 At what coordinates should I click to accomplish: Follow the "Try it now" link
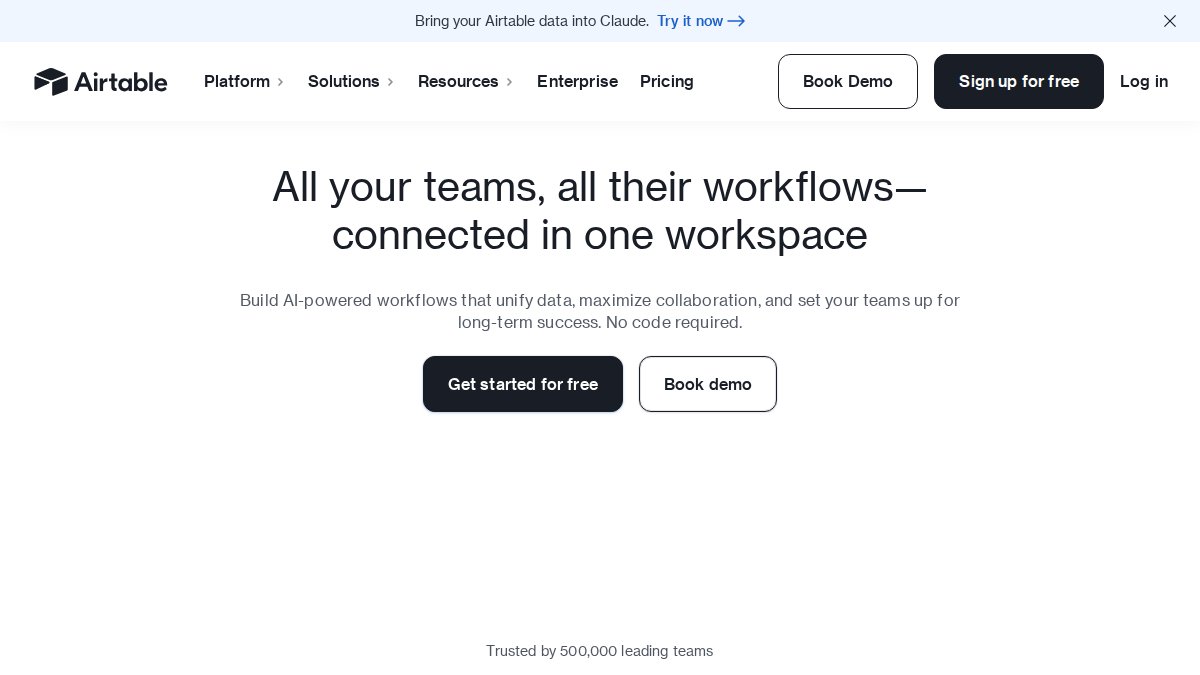(x=701, y=21)
